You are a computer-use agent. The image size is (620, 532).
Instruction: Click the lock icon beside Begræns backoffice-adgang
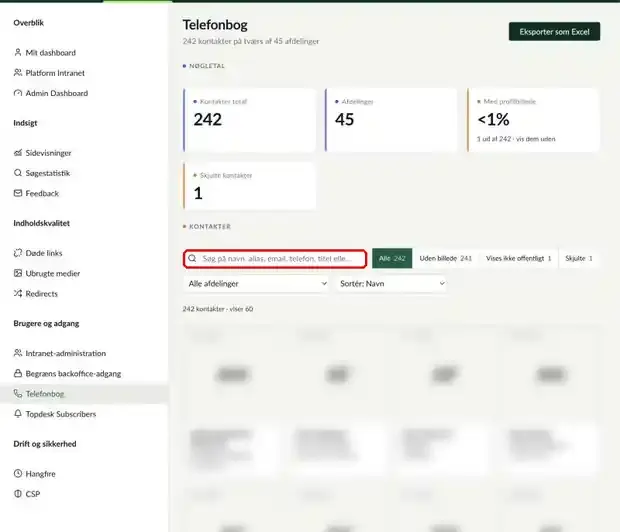[18, 373]
